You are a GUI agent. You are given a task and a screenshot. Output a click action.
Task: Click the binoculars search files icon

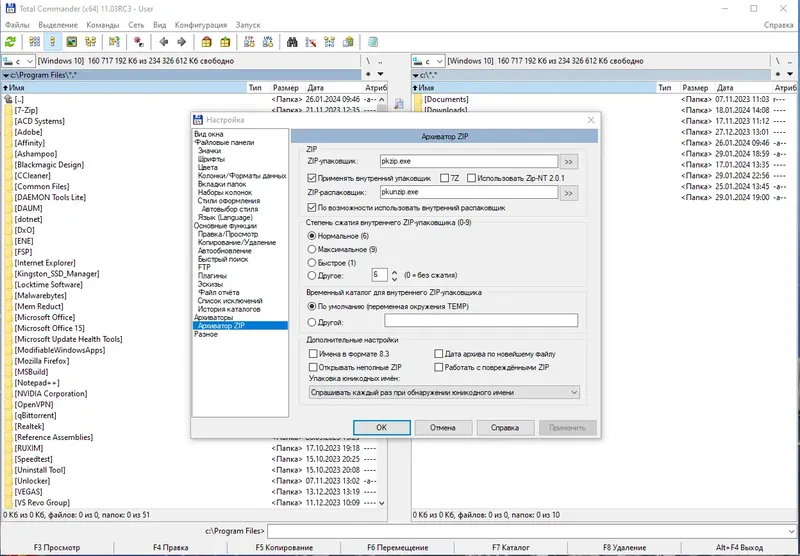pos(292,42)
